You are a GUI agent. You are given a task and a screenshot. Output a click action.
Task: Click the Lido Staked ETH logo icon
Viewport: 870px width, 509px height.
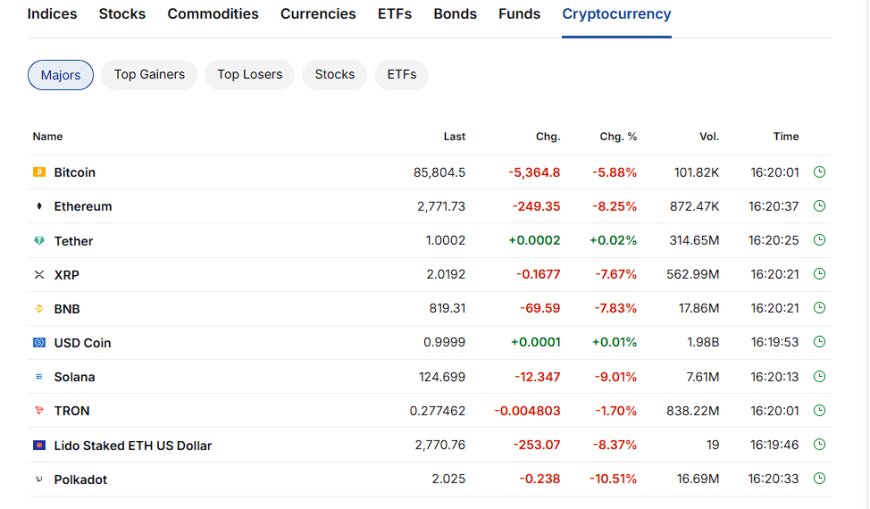(39, 445)
